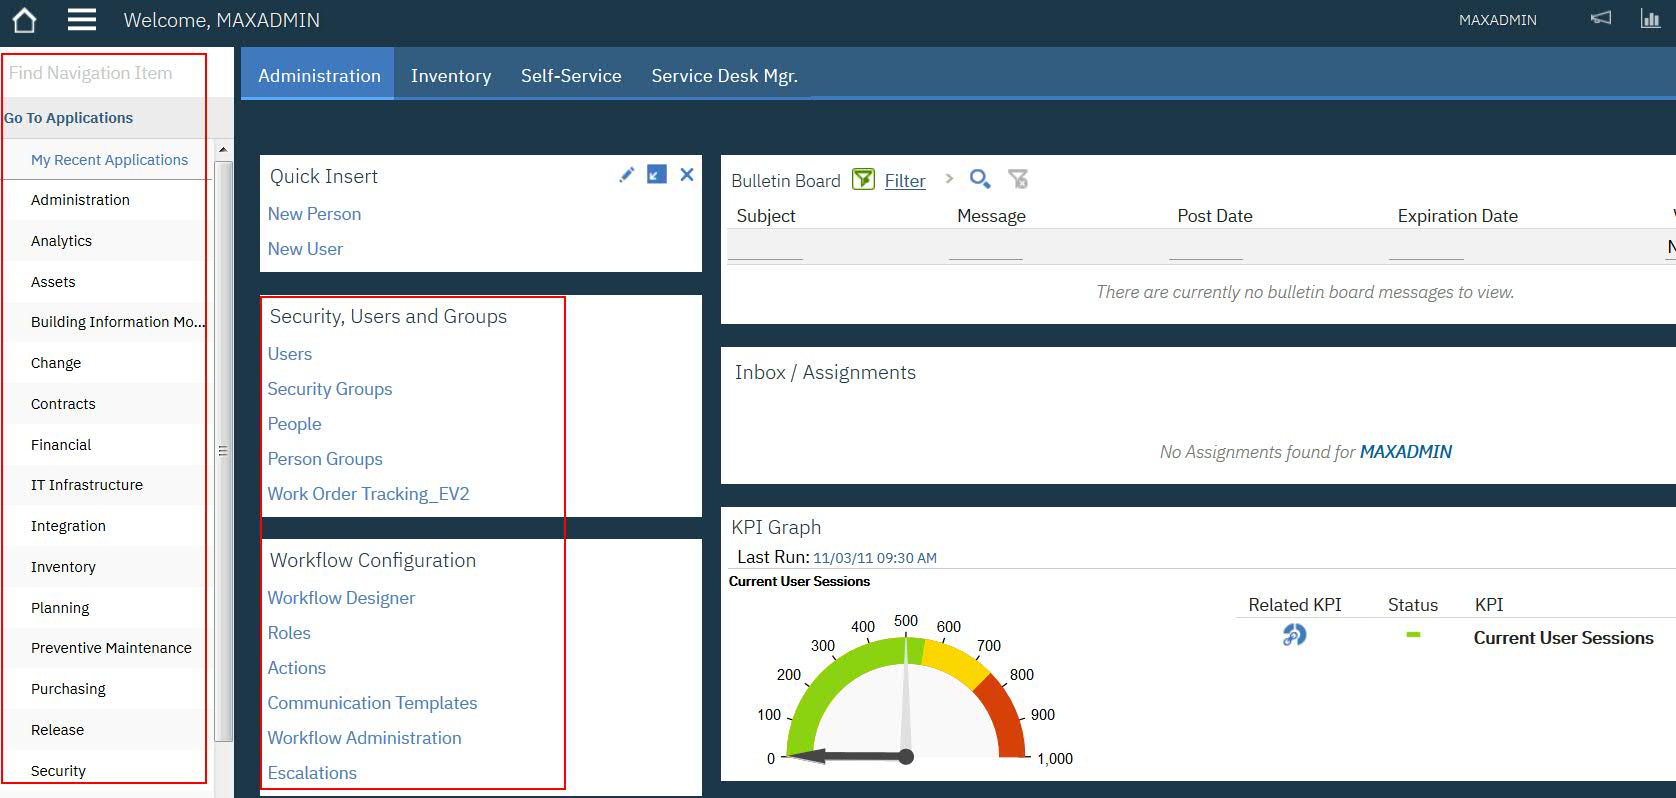This screenshot has height=798, width=1676.
Task: Open My Recent Applications
Action: coord(109,159)
